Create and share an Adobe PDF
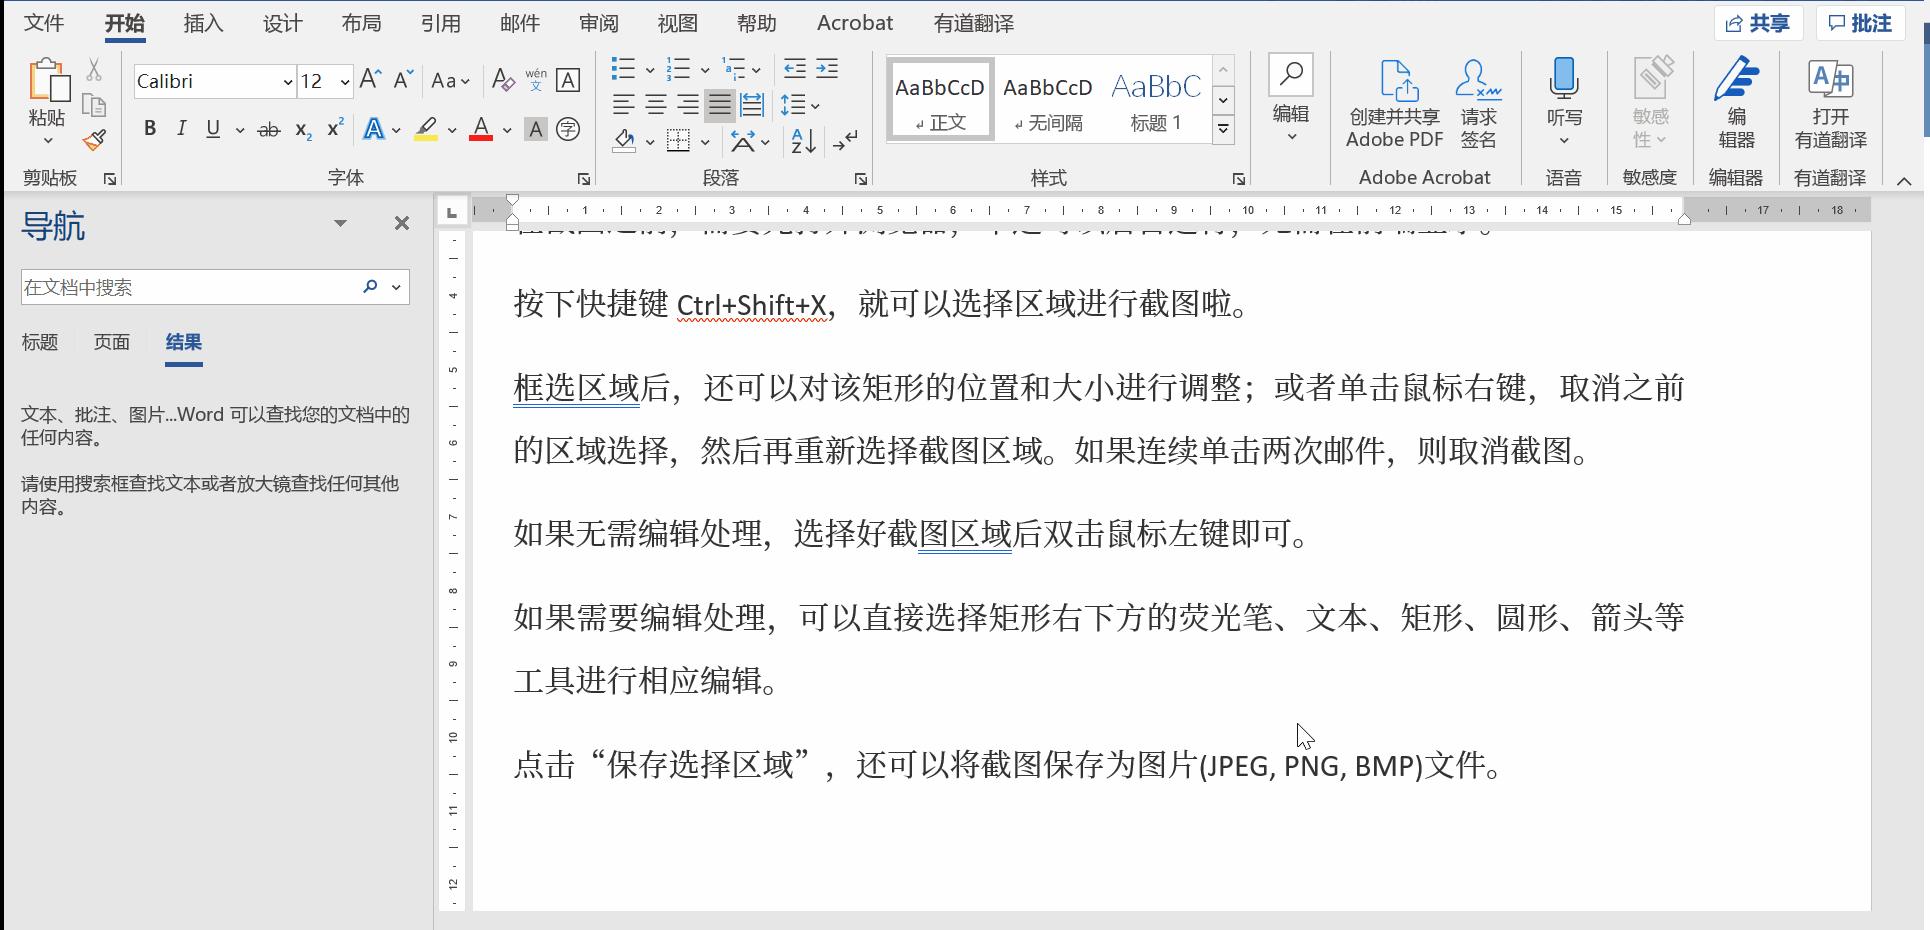This screenshot has height=930, width=1930. 1393,100
